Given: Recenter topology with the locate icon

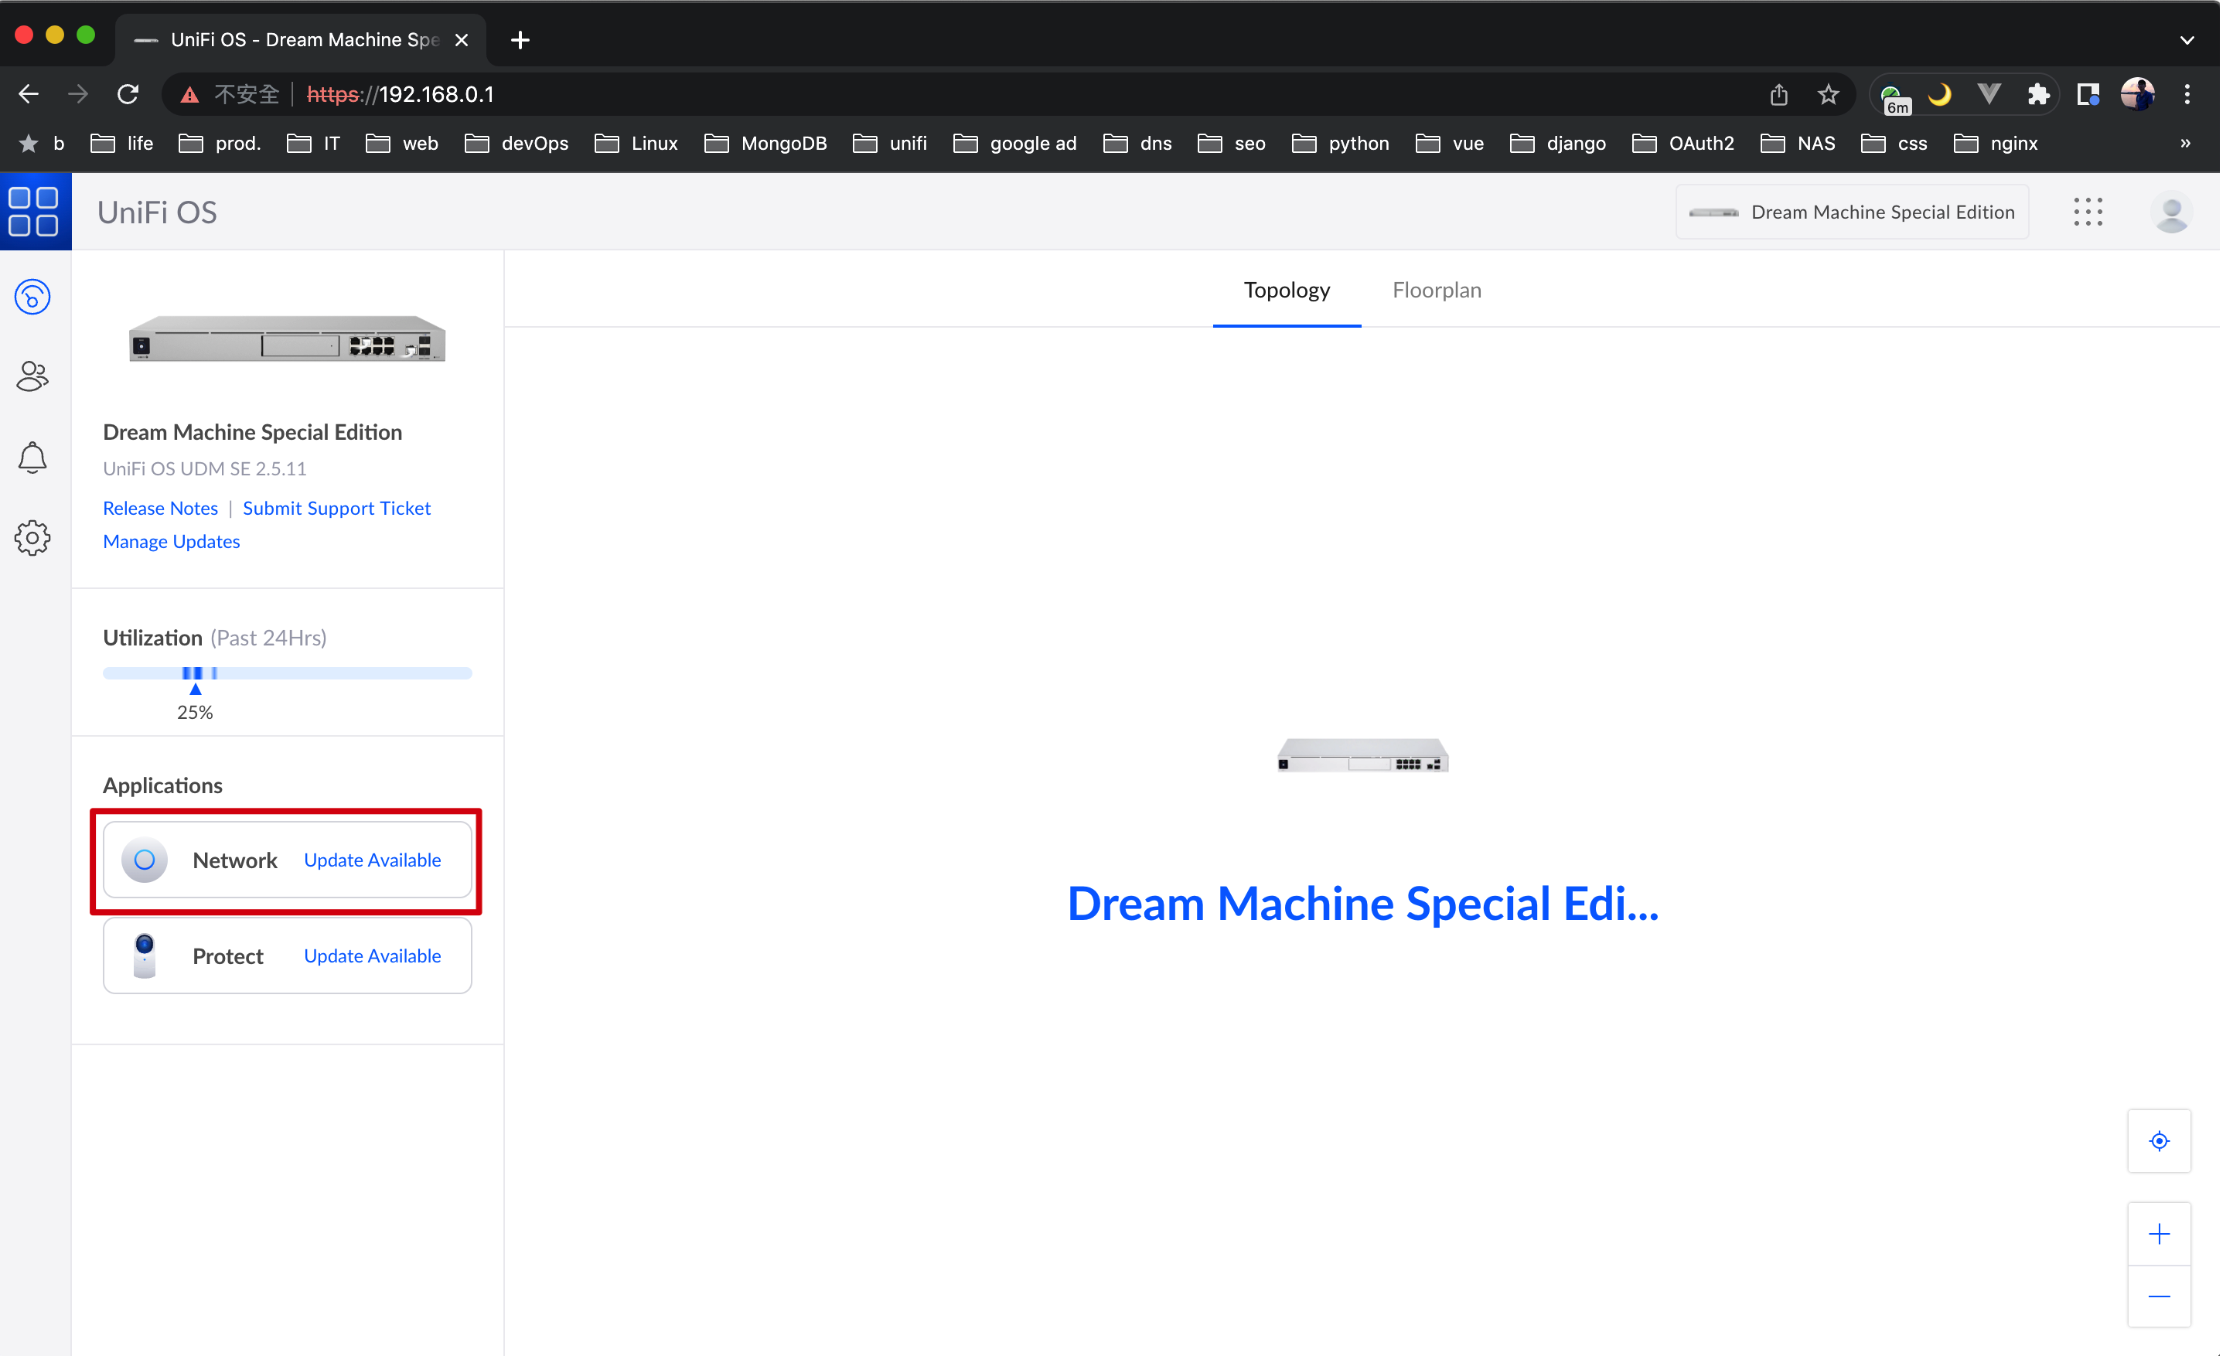Looking at the screenshot, I should coord(2159,1141).
